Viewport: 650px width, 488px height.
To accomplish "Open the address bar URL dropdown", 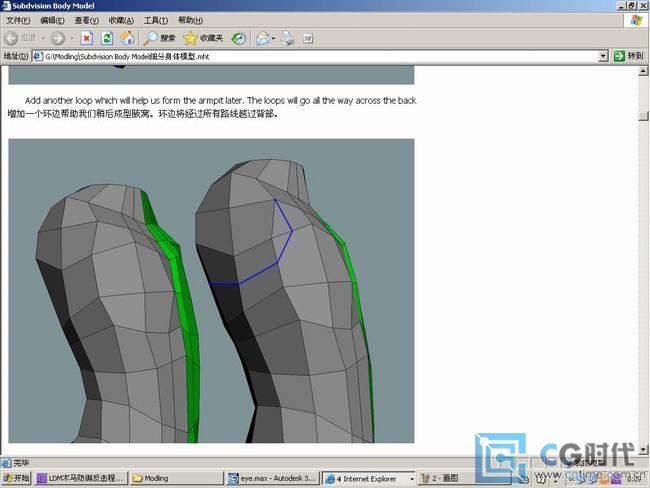I will [x=604, y=56].
